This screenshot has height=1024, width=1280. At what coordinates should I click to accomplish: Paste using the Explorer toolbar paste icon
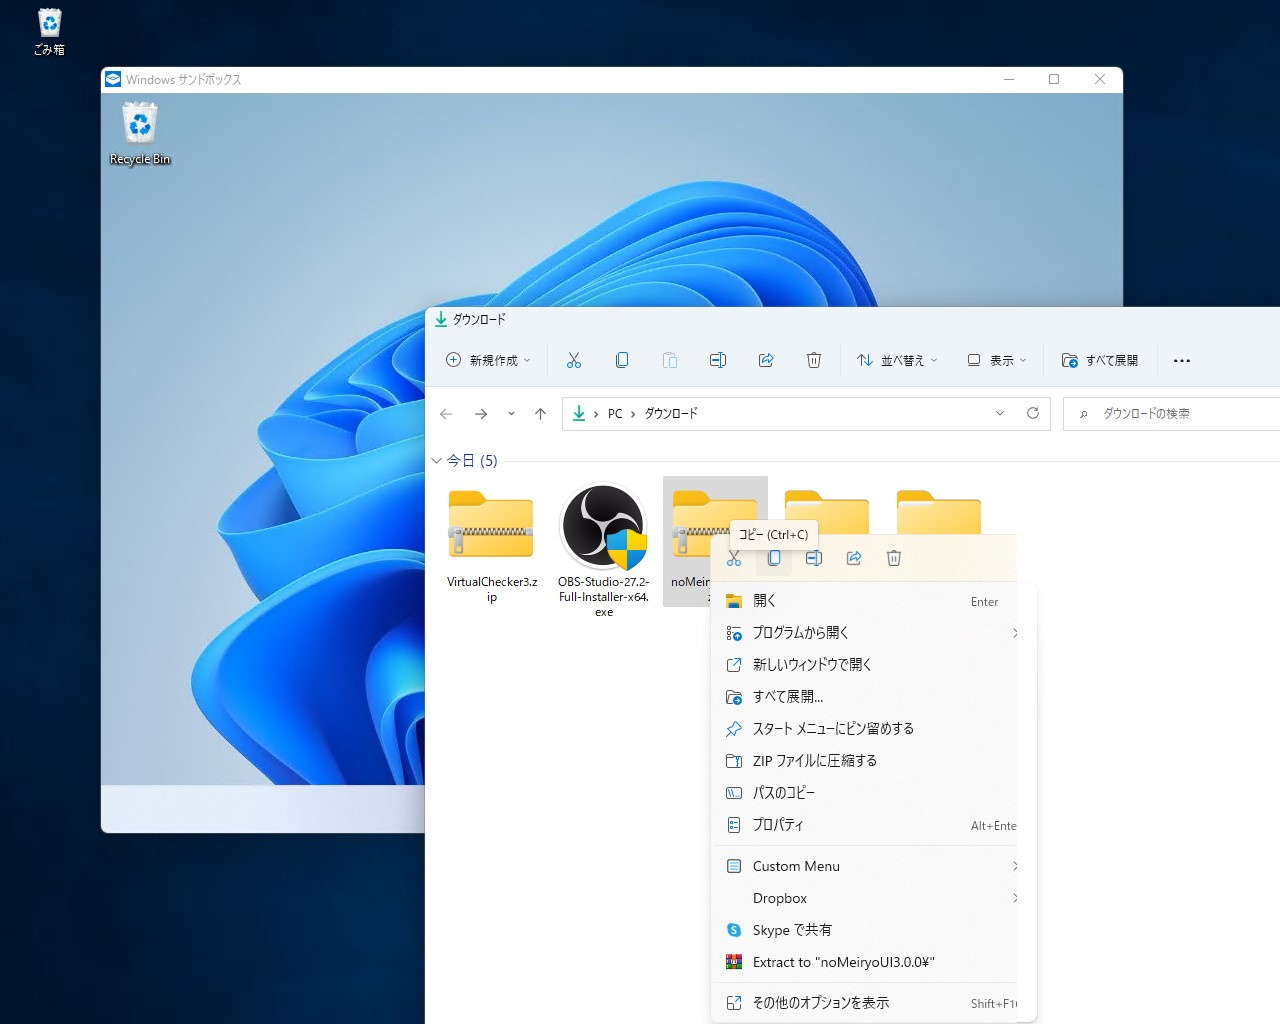[670, 360]
